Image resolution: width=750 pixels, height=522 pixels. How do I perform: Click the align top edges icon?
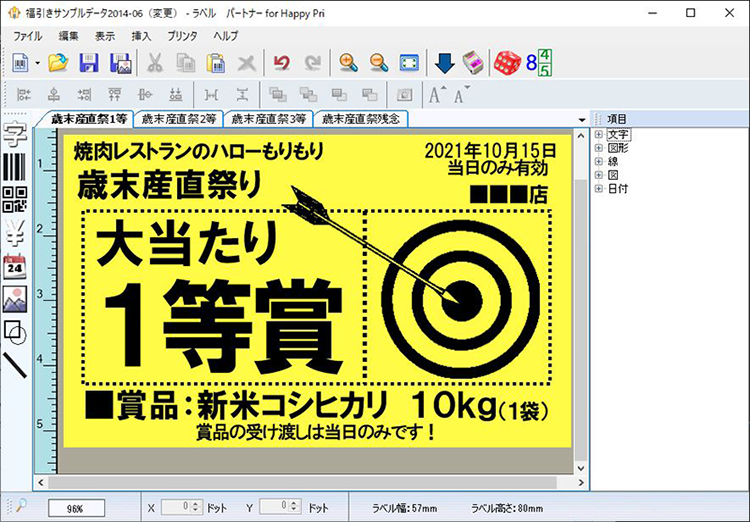coord(115,95)
